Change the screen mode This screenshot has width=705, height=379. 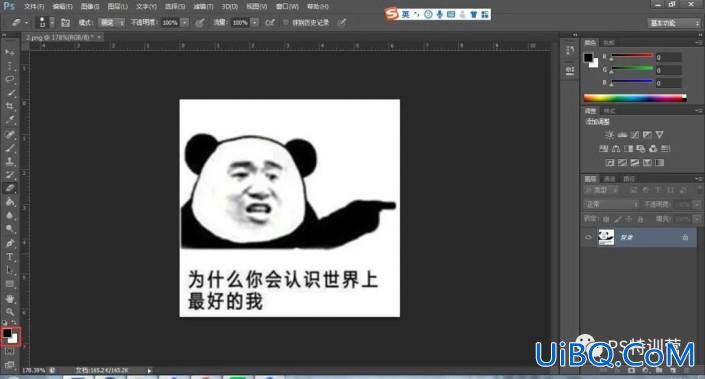click(9, 365)
